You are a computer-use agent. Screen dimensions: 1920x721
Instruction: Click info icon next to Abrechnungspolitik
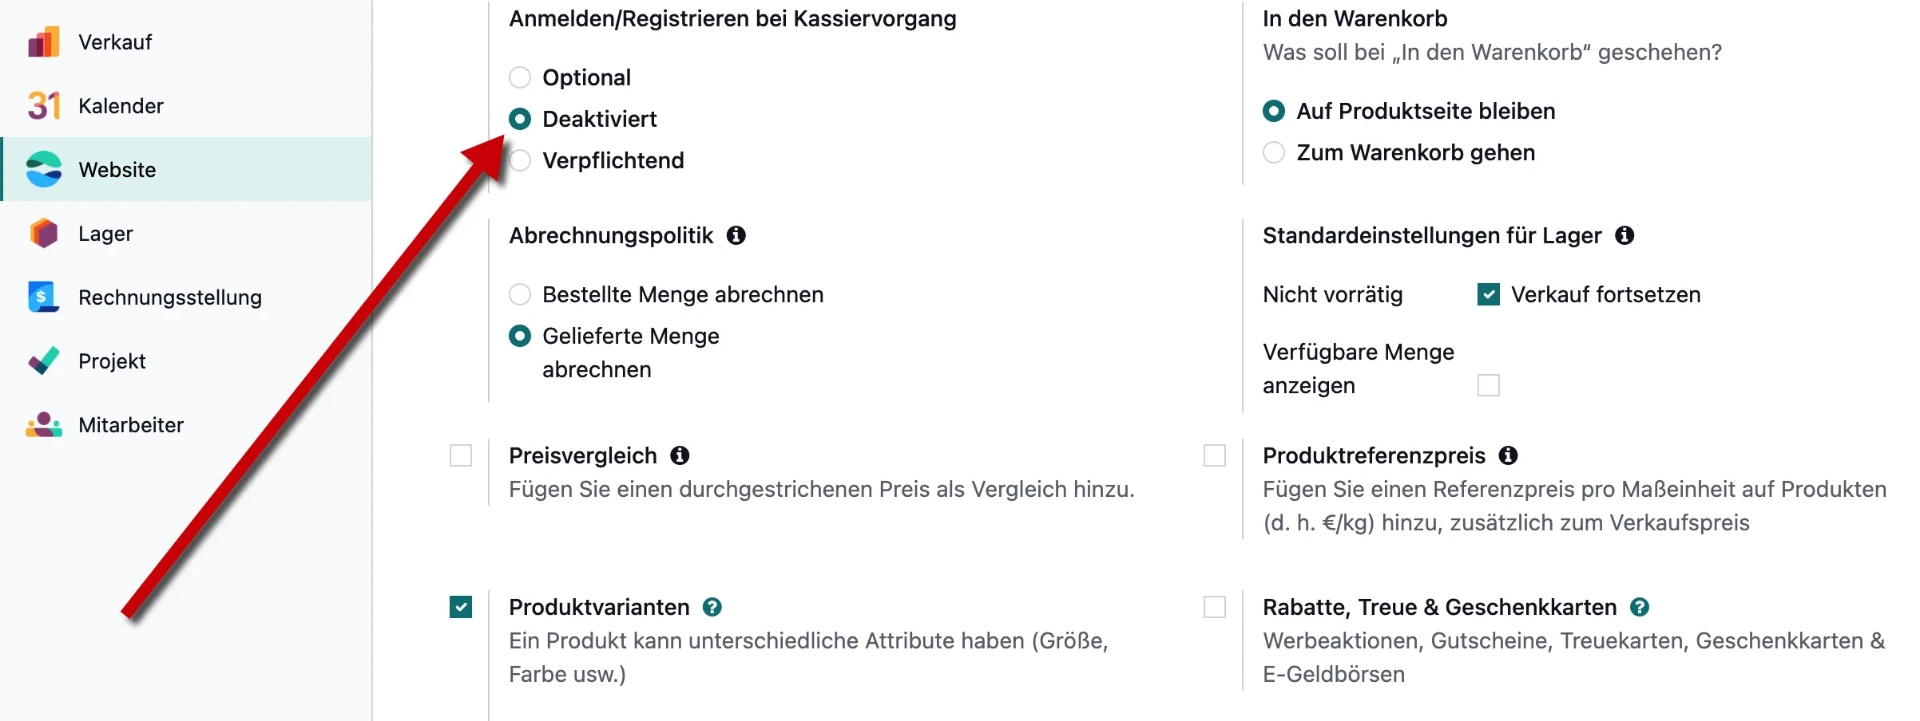tap(736, 236)
